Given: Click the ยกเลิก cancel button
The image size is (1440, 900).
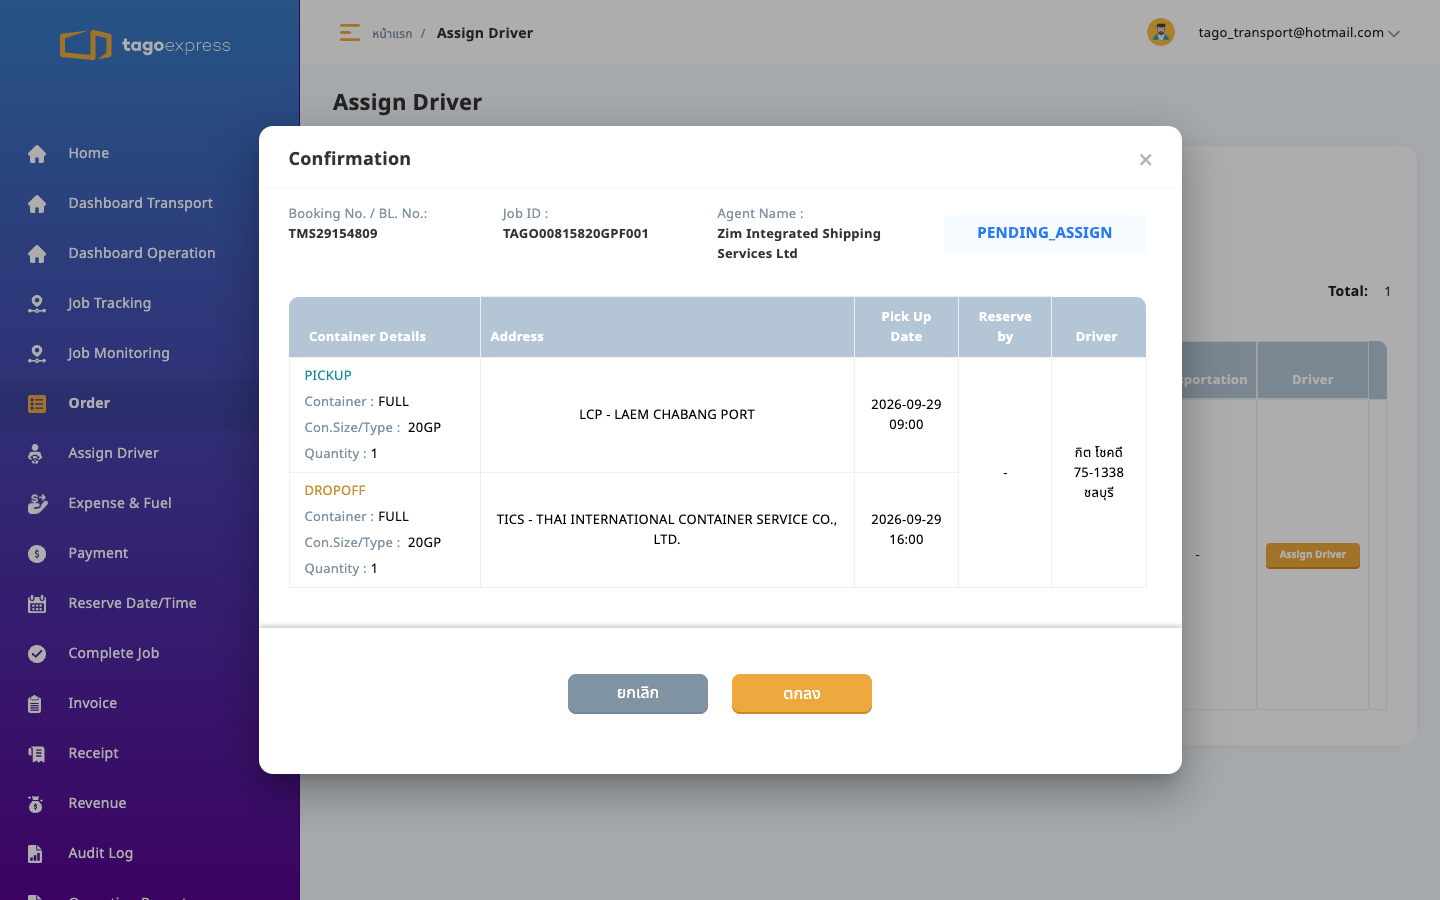Looking at the screenshot, I should [638, 693].
